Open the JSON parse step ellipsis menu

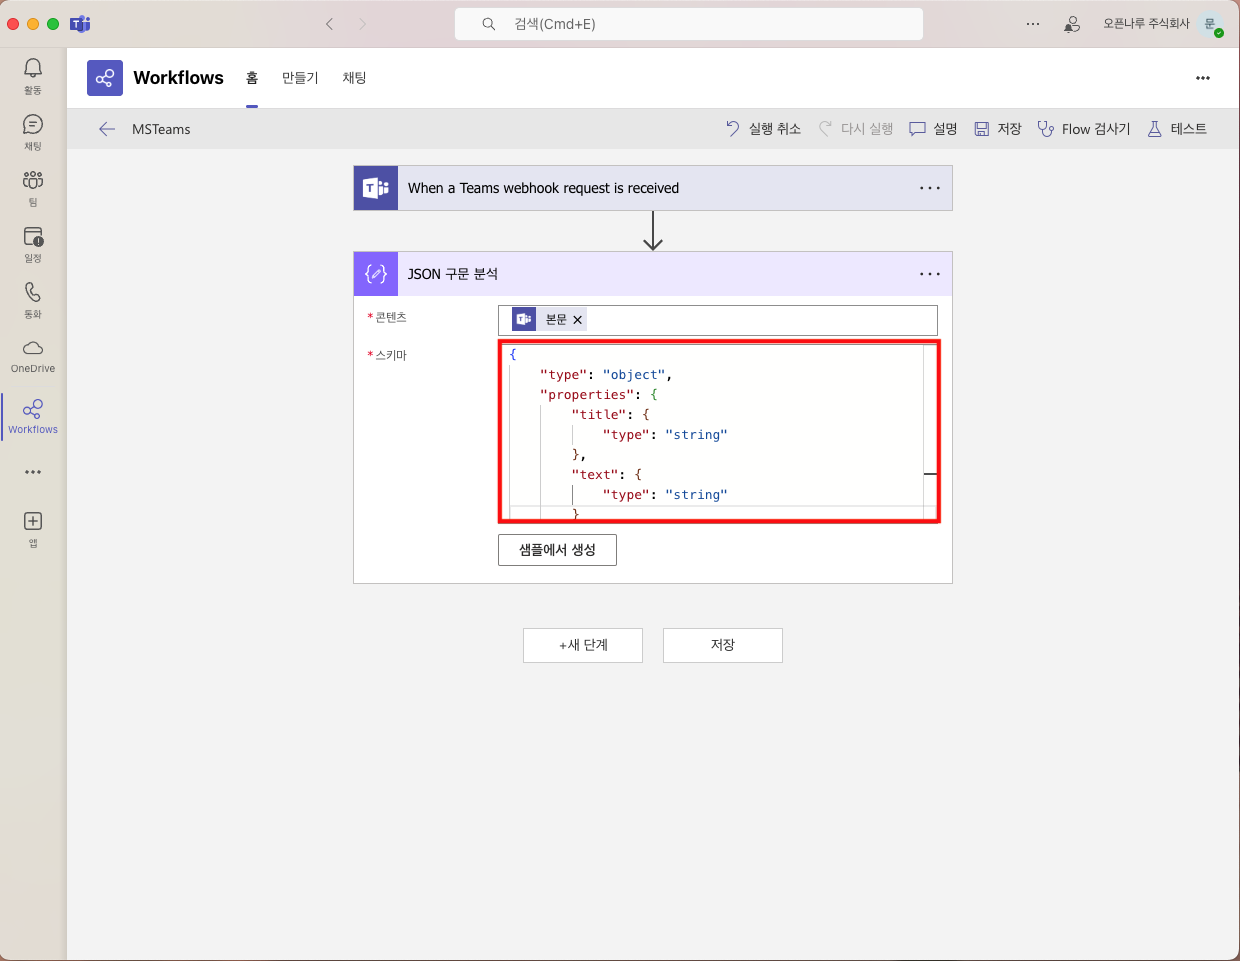pos(929,274)
